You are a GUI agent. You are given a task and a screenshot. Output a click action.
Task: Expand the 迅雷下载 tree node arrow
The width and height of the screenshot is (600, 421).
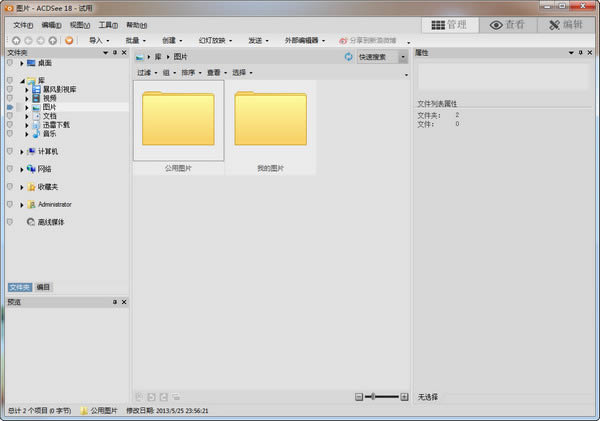(x=27, y=125)
